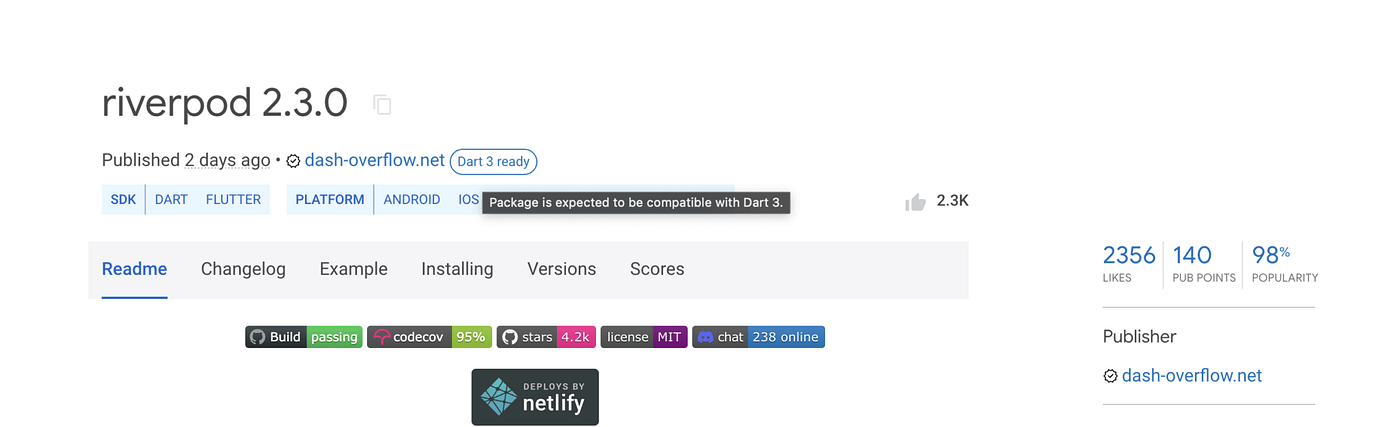Click the SDK tag label
1400x427 pixels.
pos(123,199)
